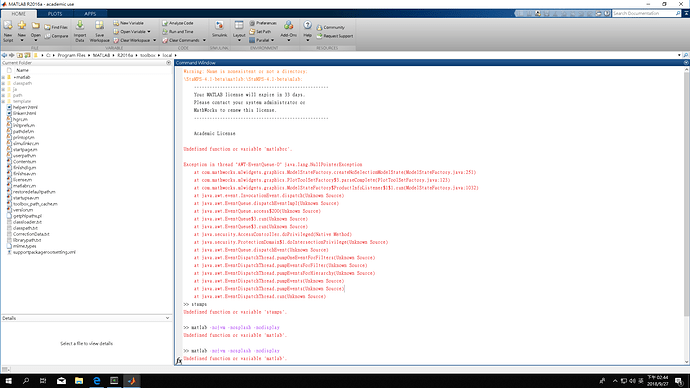Click the Import Data icon
The width and height of the screenshot is (690, 388).
pyautogui.click(x=80, y=26)
